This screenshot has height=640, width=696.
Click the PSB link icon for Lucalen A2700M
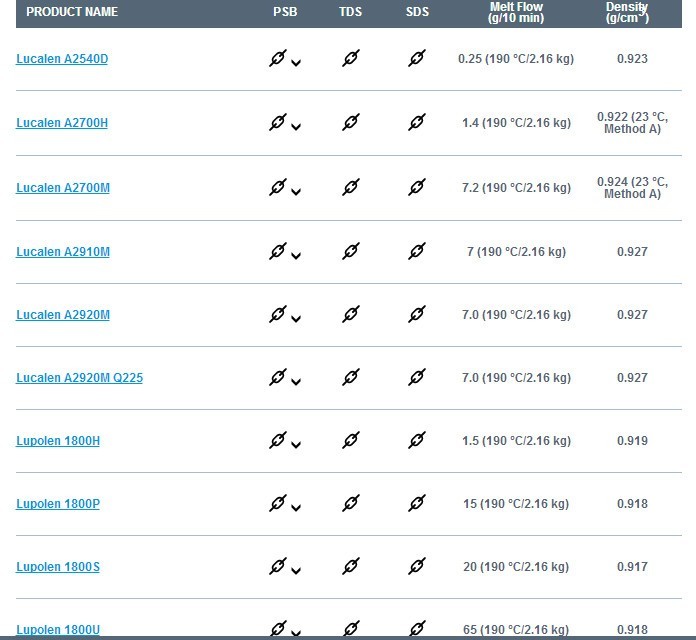(x=278, y=187)
